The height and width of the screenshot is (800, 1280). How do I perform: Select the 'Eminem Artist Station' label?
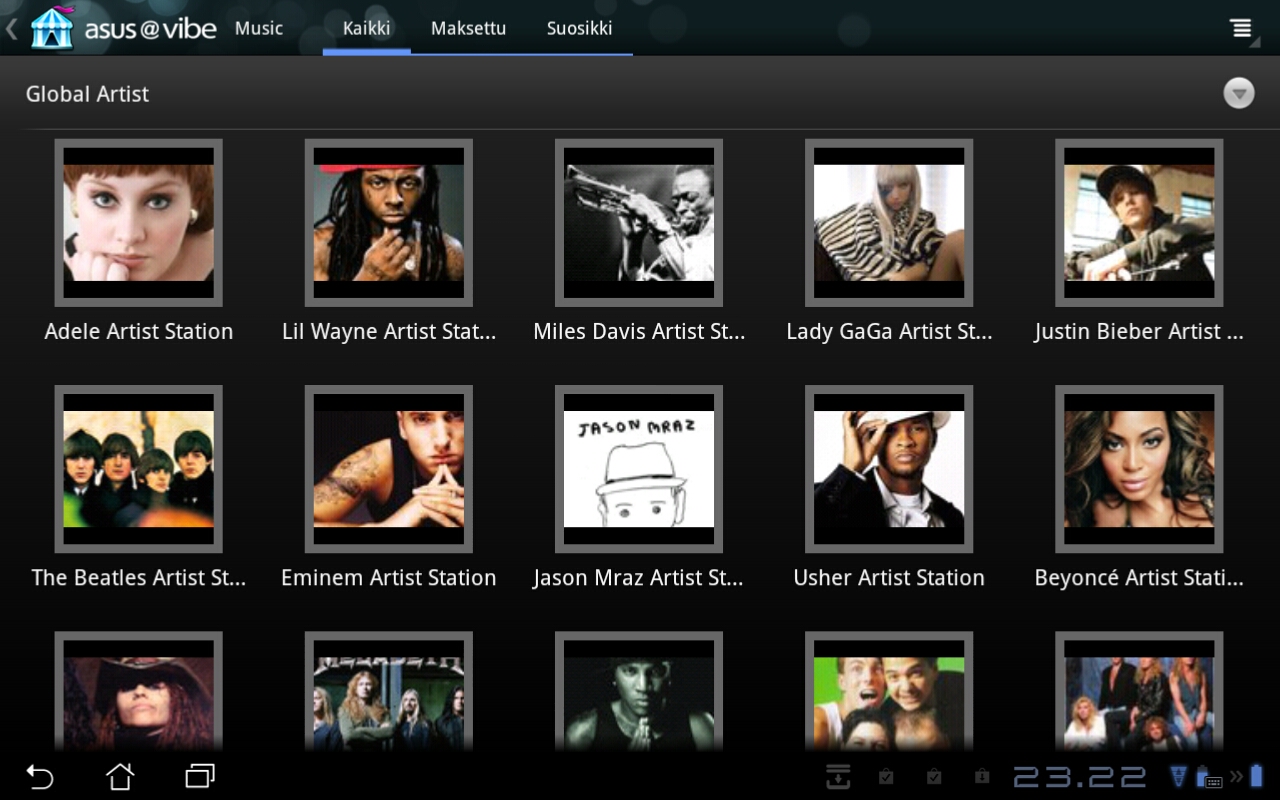pyautogui.click(x=389, y=577)
